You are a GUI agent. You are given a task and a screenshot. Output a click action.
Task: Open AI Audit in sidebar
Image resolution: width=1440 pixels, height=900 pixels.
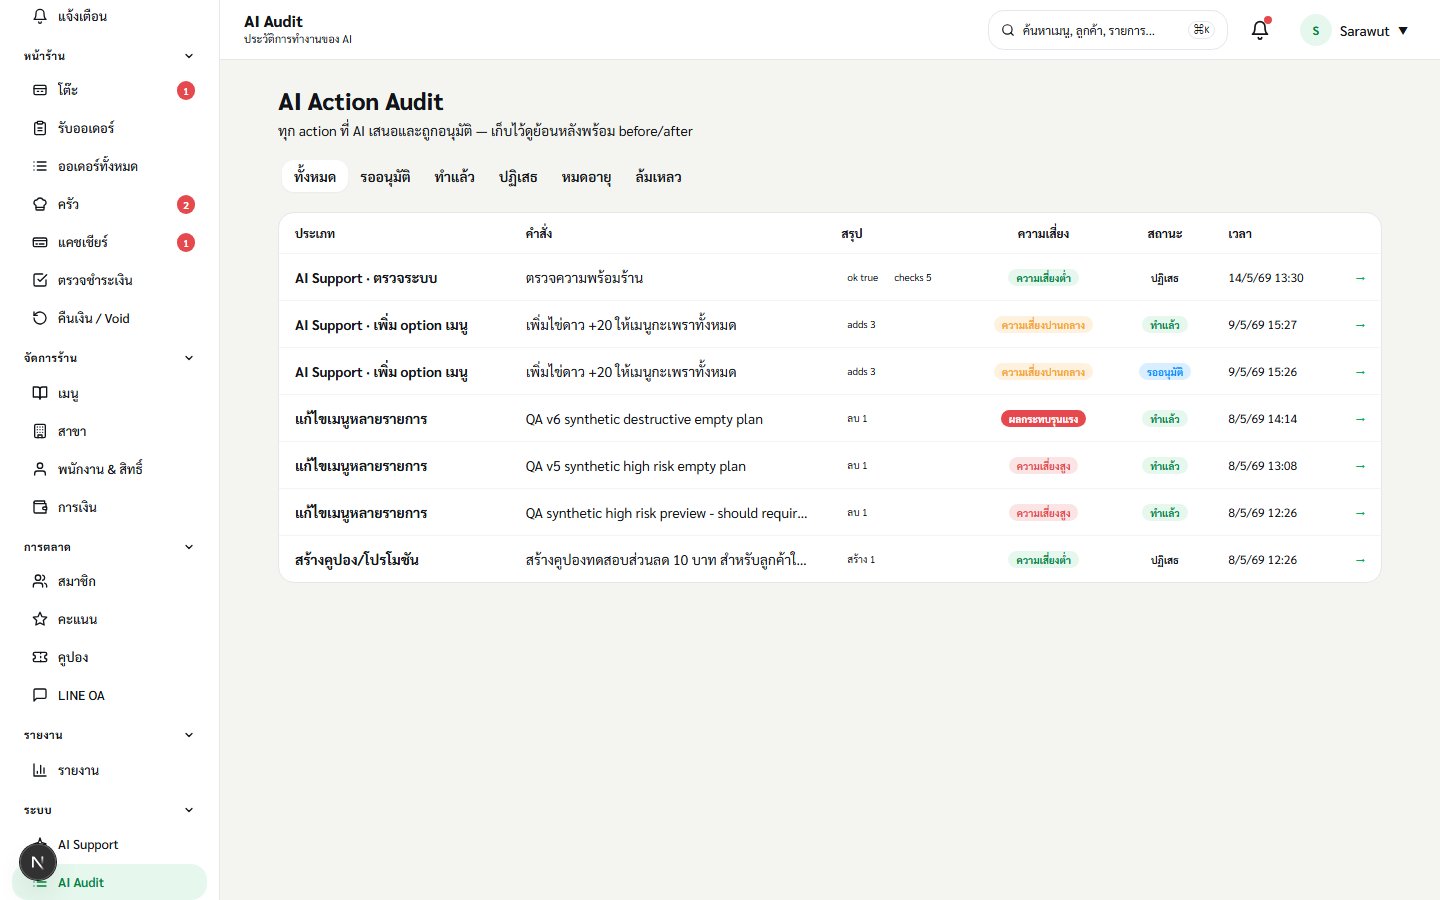(x=109, y=883)
